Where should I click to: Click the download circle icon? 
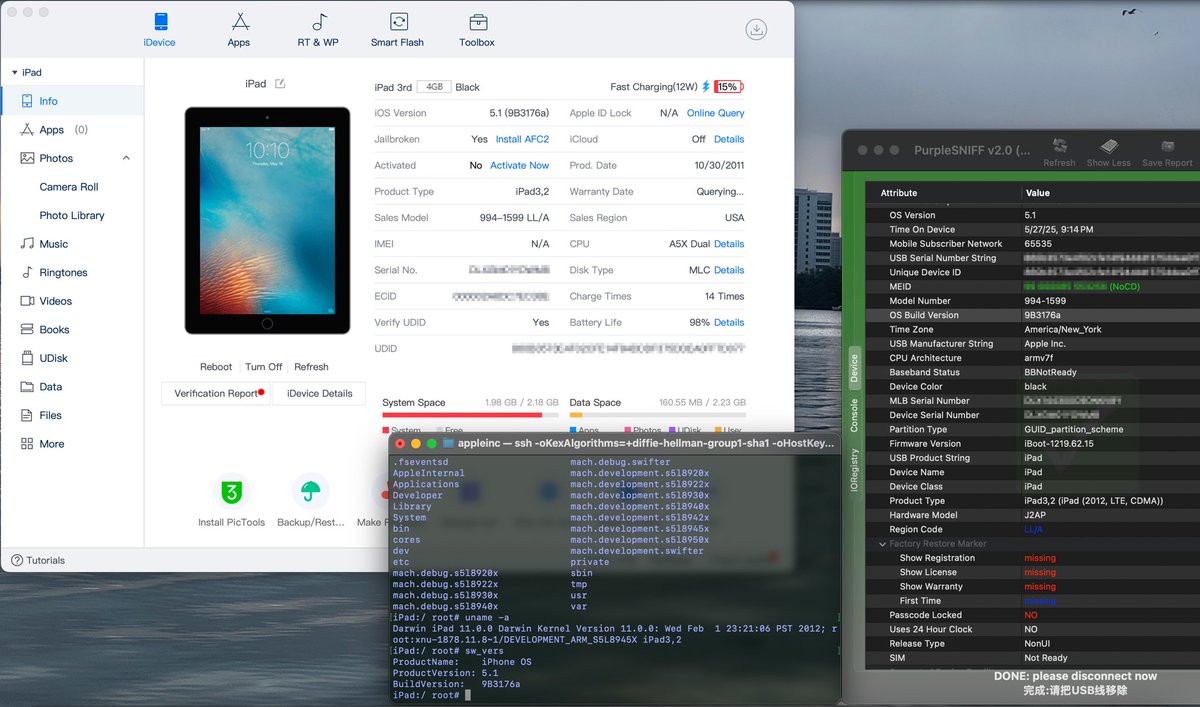click(x=757, y=30)
